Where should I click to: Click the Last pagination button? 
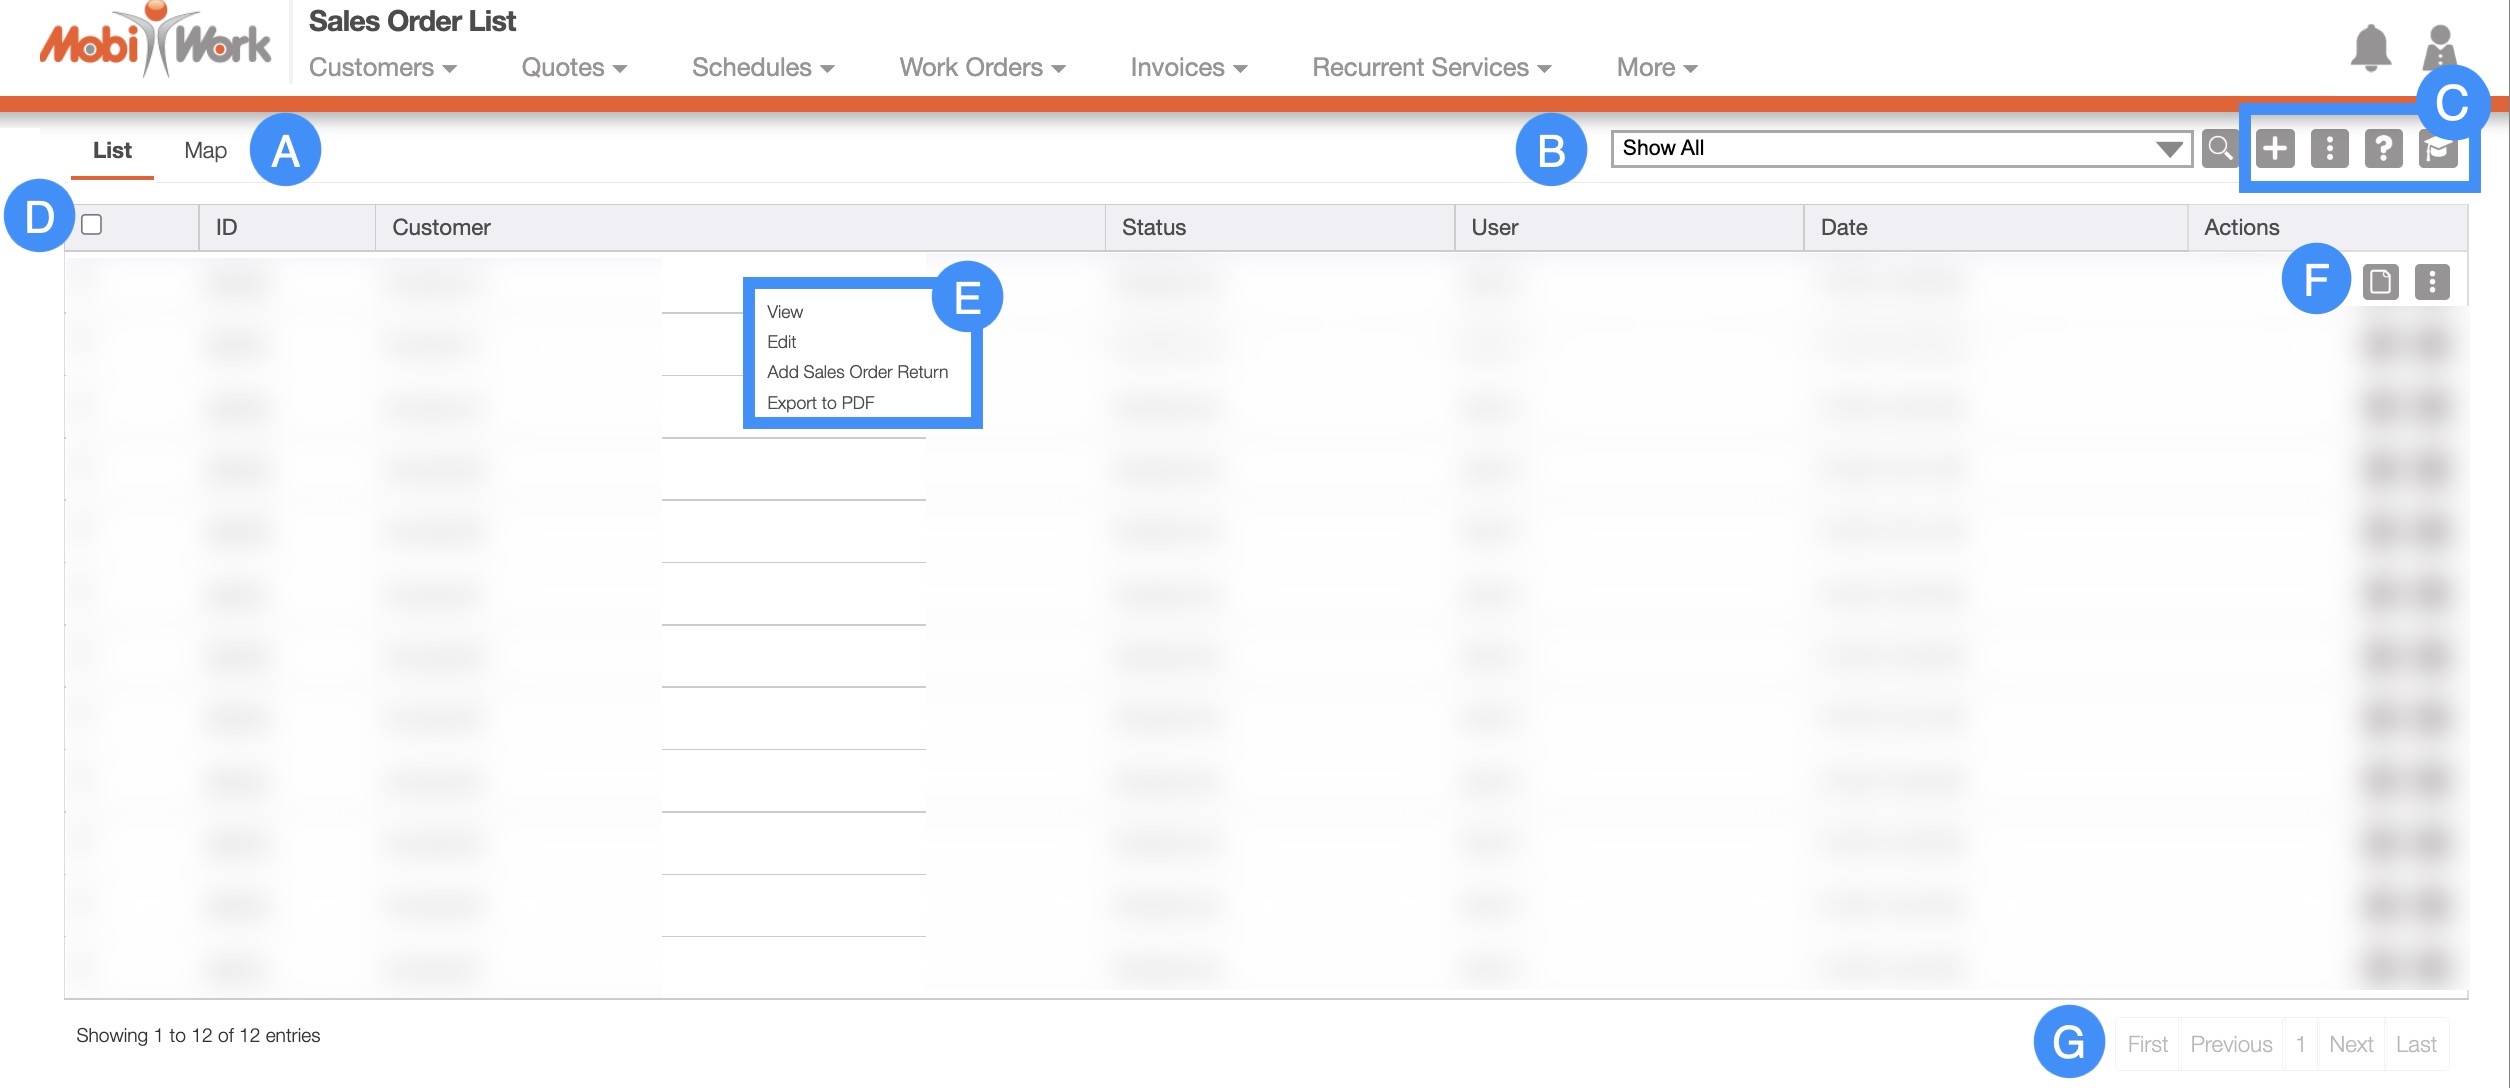click(2415, 1044)
